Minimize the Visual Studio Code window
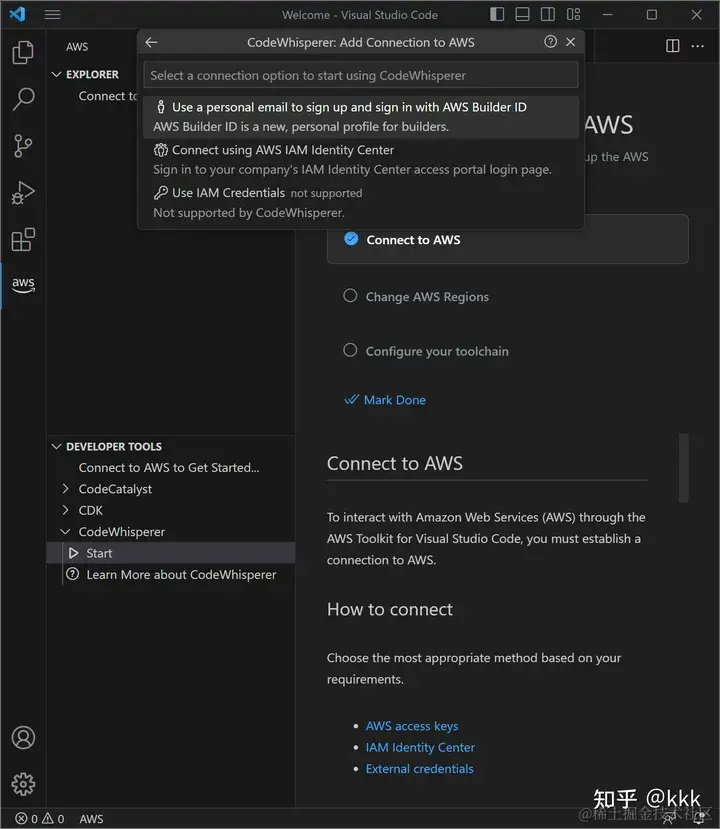Screen dimensions: 720x829 coord(608,15)
